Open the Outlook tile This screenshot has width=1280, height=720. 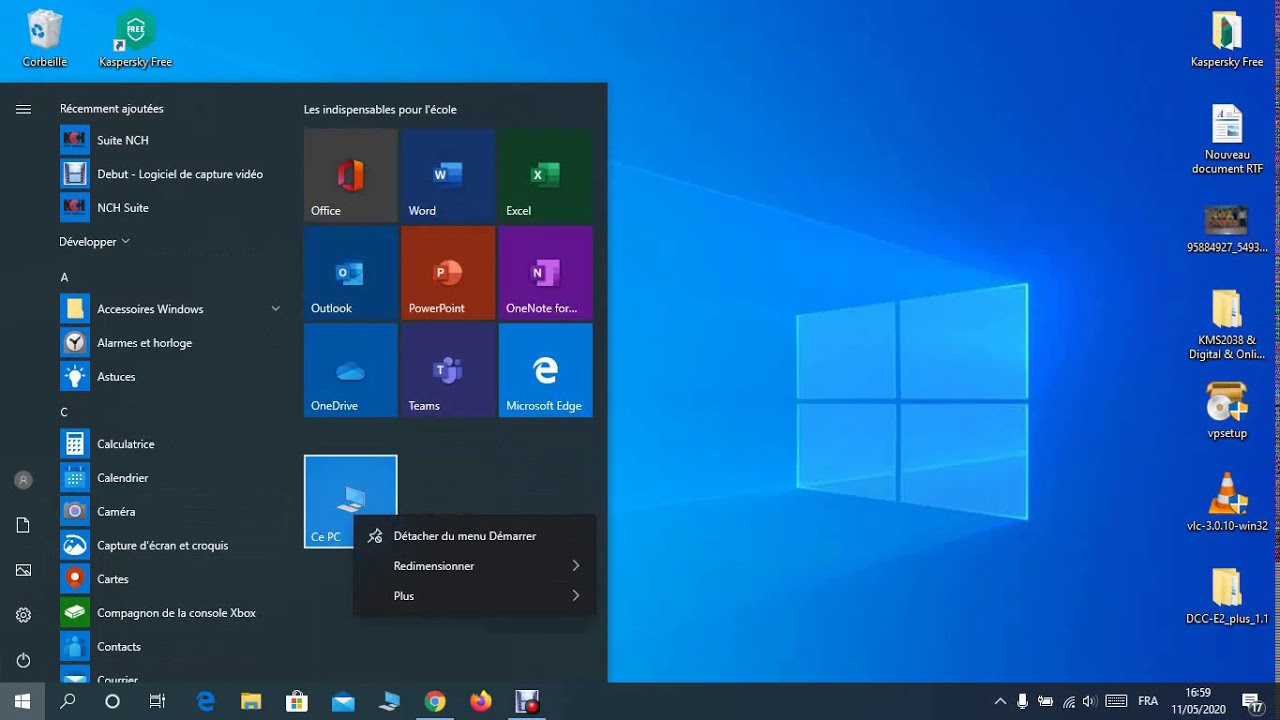tap(350, 273)
